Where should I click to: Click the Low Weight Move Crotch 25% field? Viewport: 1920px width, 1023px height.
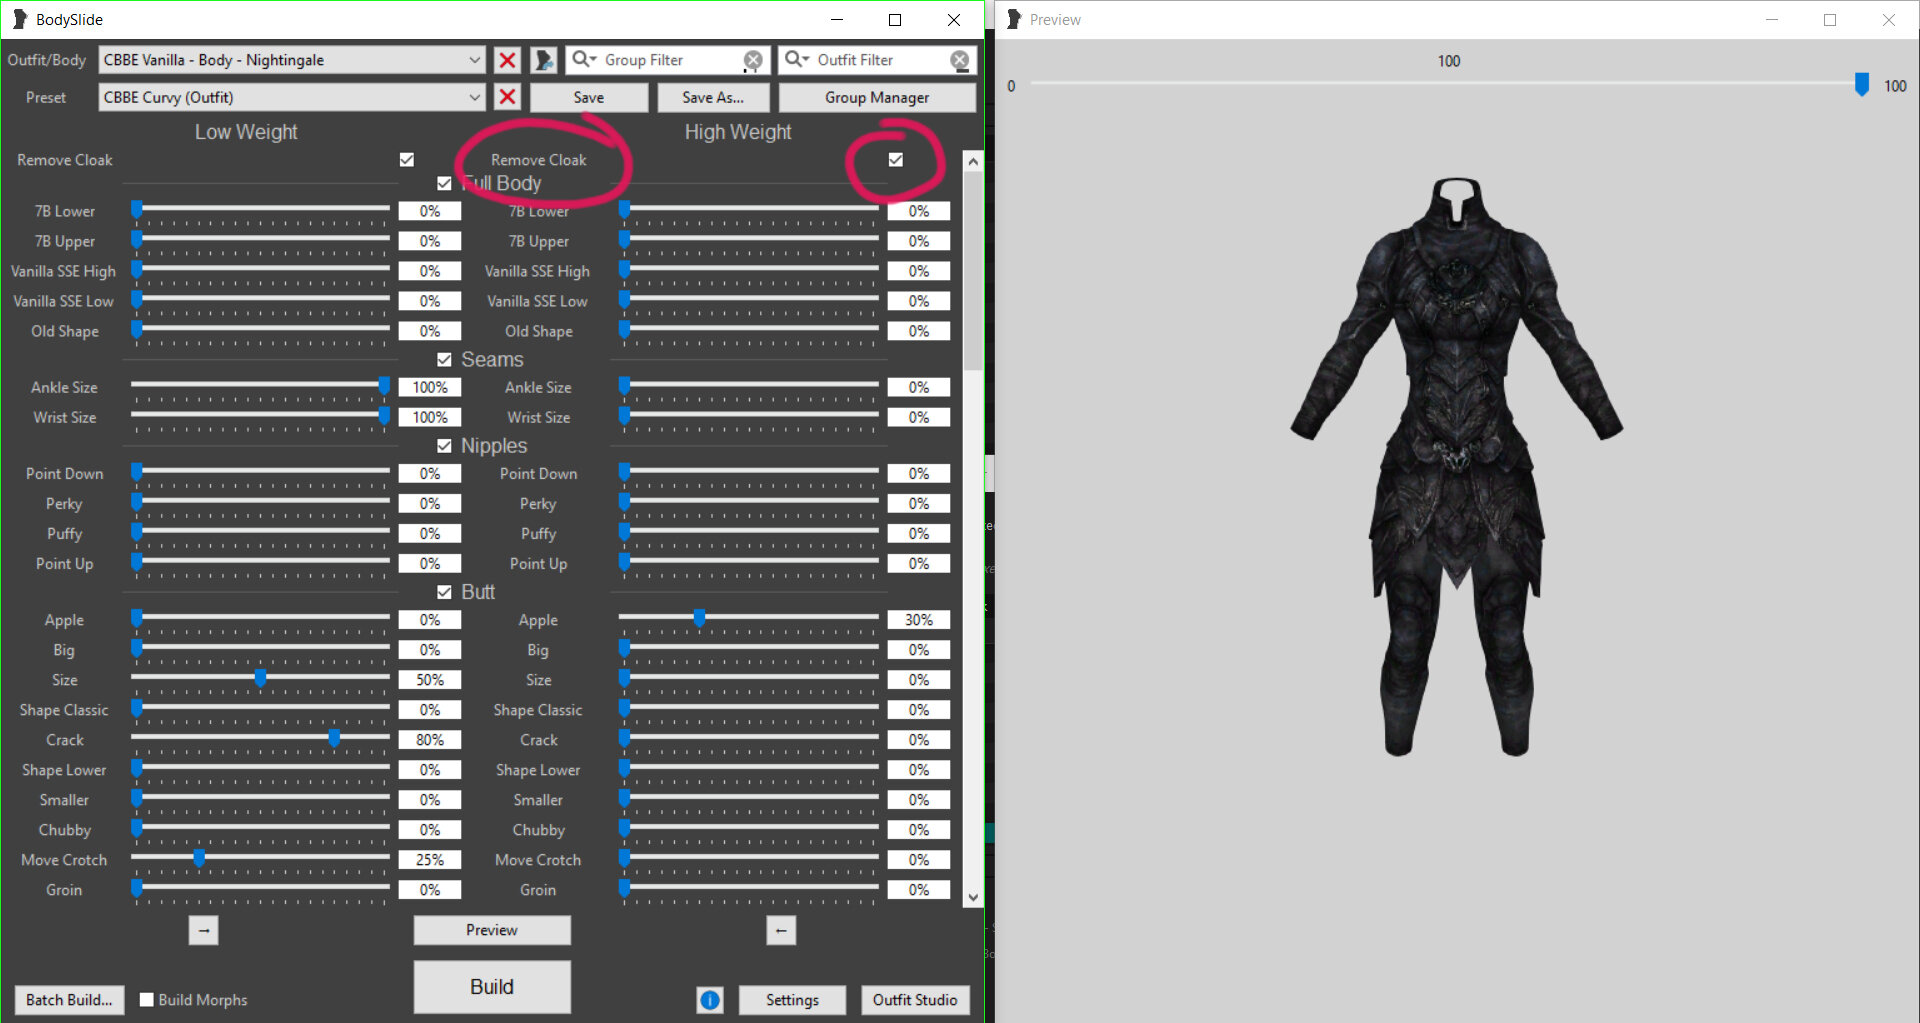[x=430, y=860]
